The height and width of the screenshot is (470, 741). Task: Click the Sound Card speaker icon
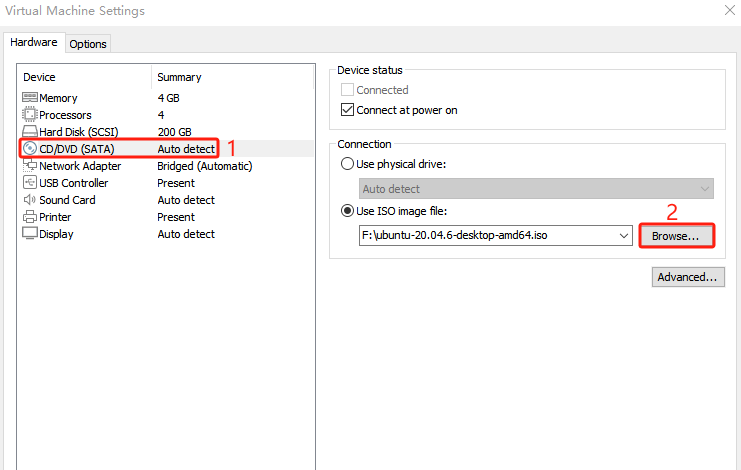pyautogui.click(x=30, y=199)
